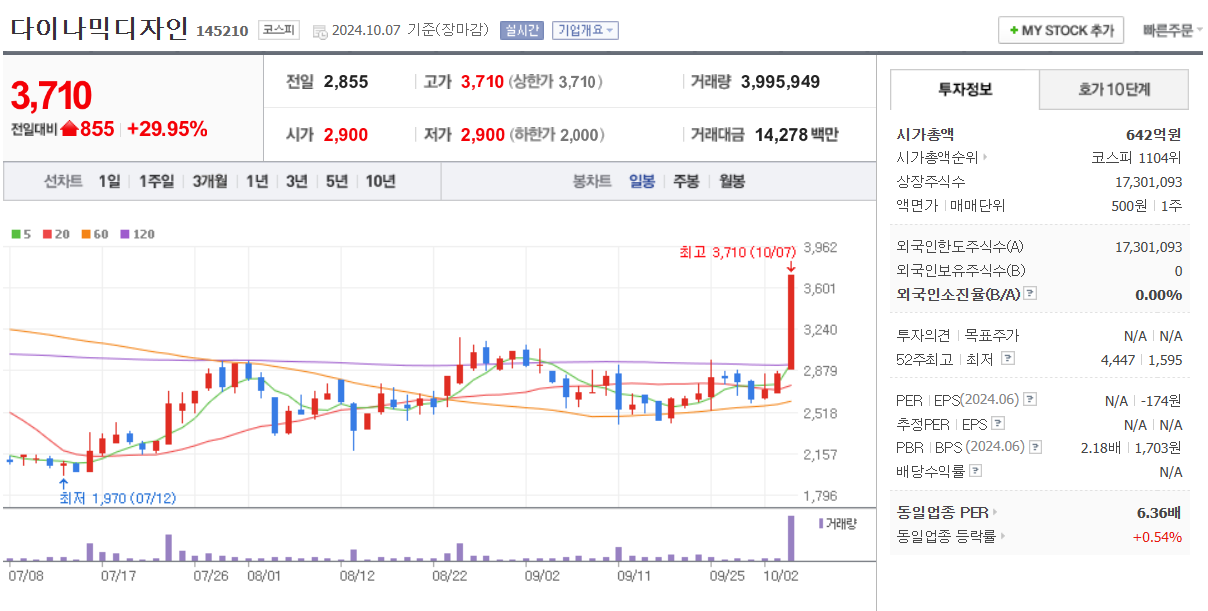Screen dimensions: 1208x611
Task: Click the 상한가 3,710 text
Action: coord(556,82)
